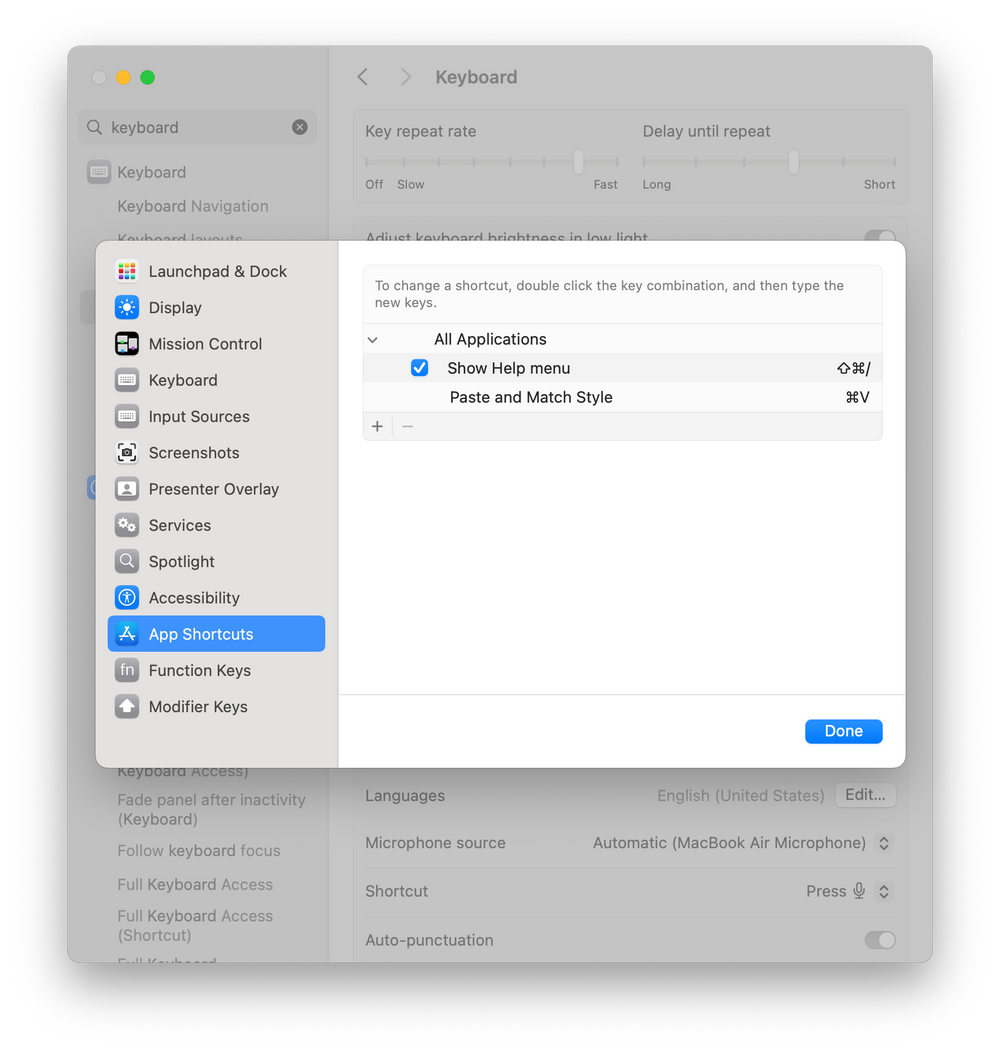Clear the keyboard search field
This screenshot has height=1052, width=1000.
300,127
